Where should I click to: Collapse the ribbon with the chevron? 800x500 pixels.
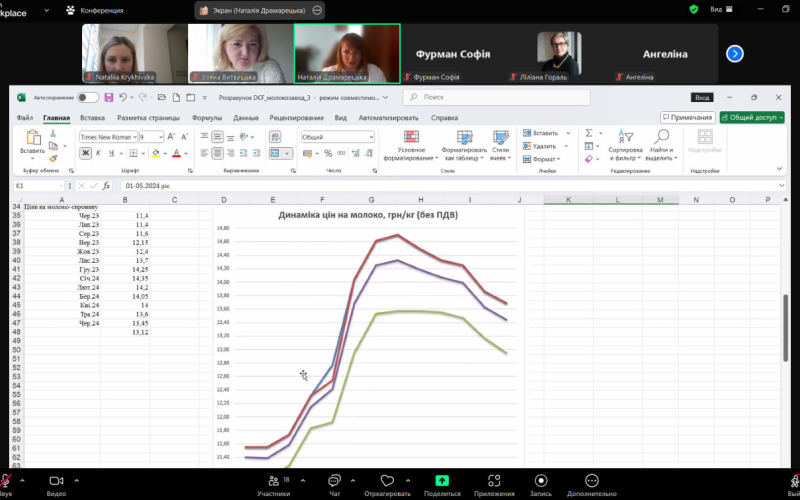[x=779, y=169]
